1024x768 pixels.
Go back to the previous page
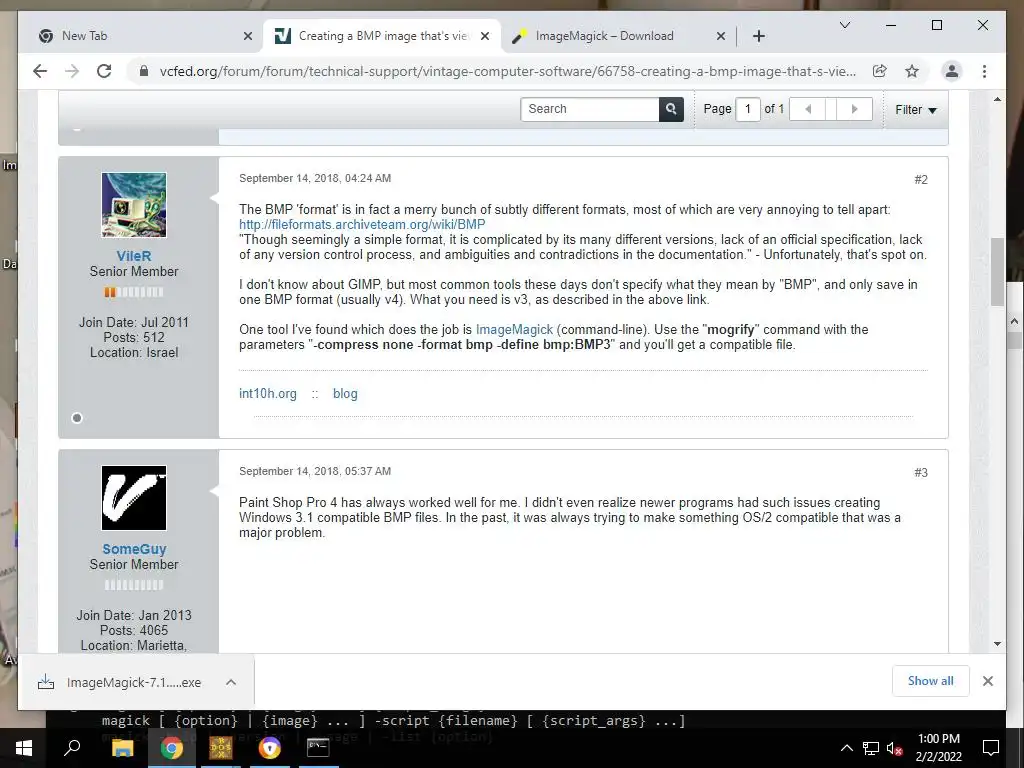tap(40, 71)
